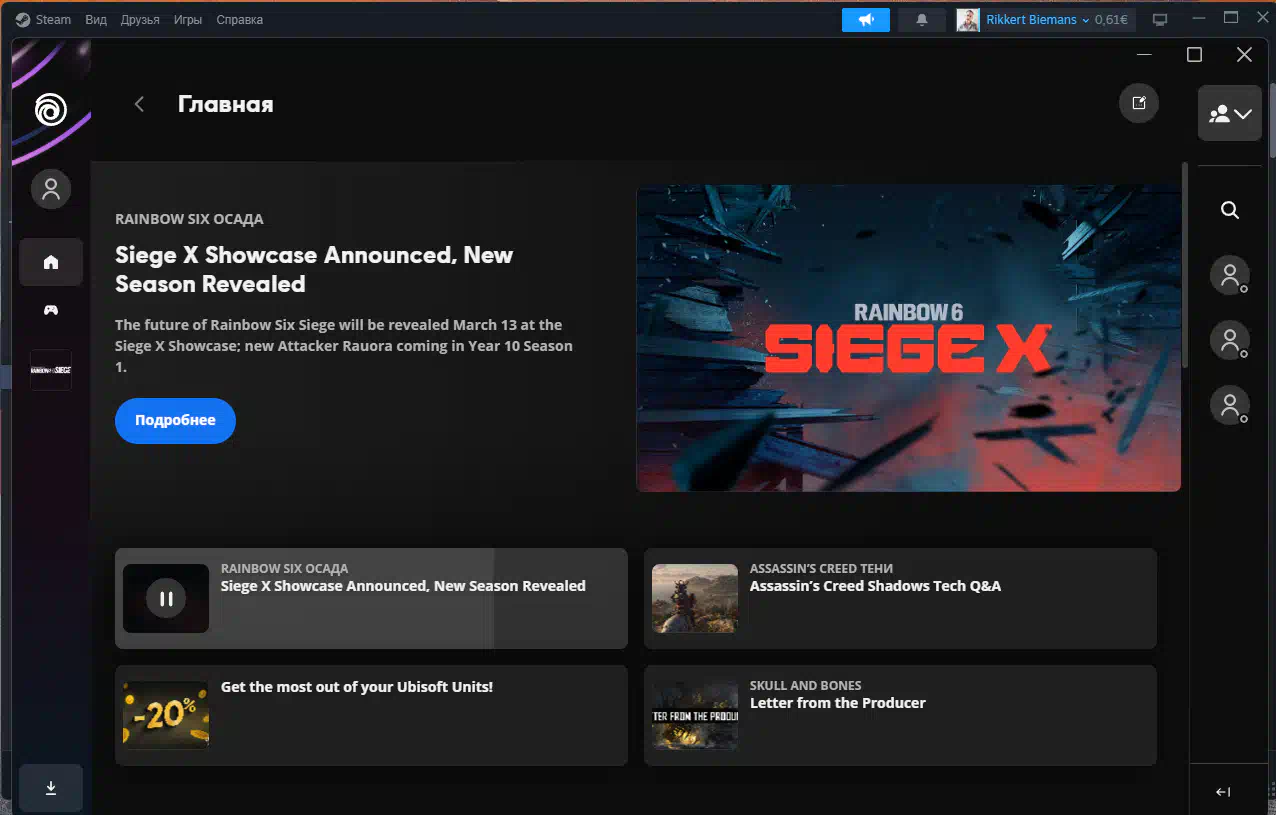Click the Ubisoft swirl logo
The height and width of the screenshot is (815, 1276).
51,108
